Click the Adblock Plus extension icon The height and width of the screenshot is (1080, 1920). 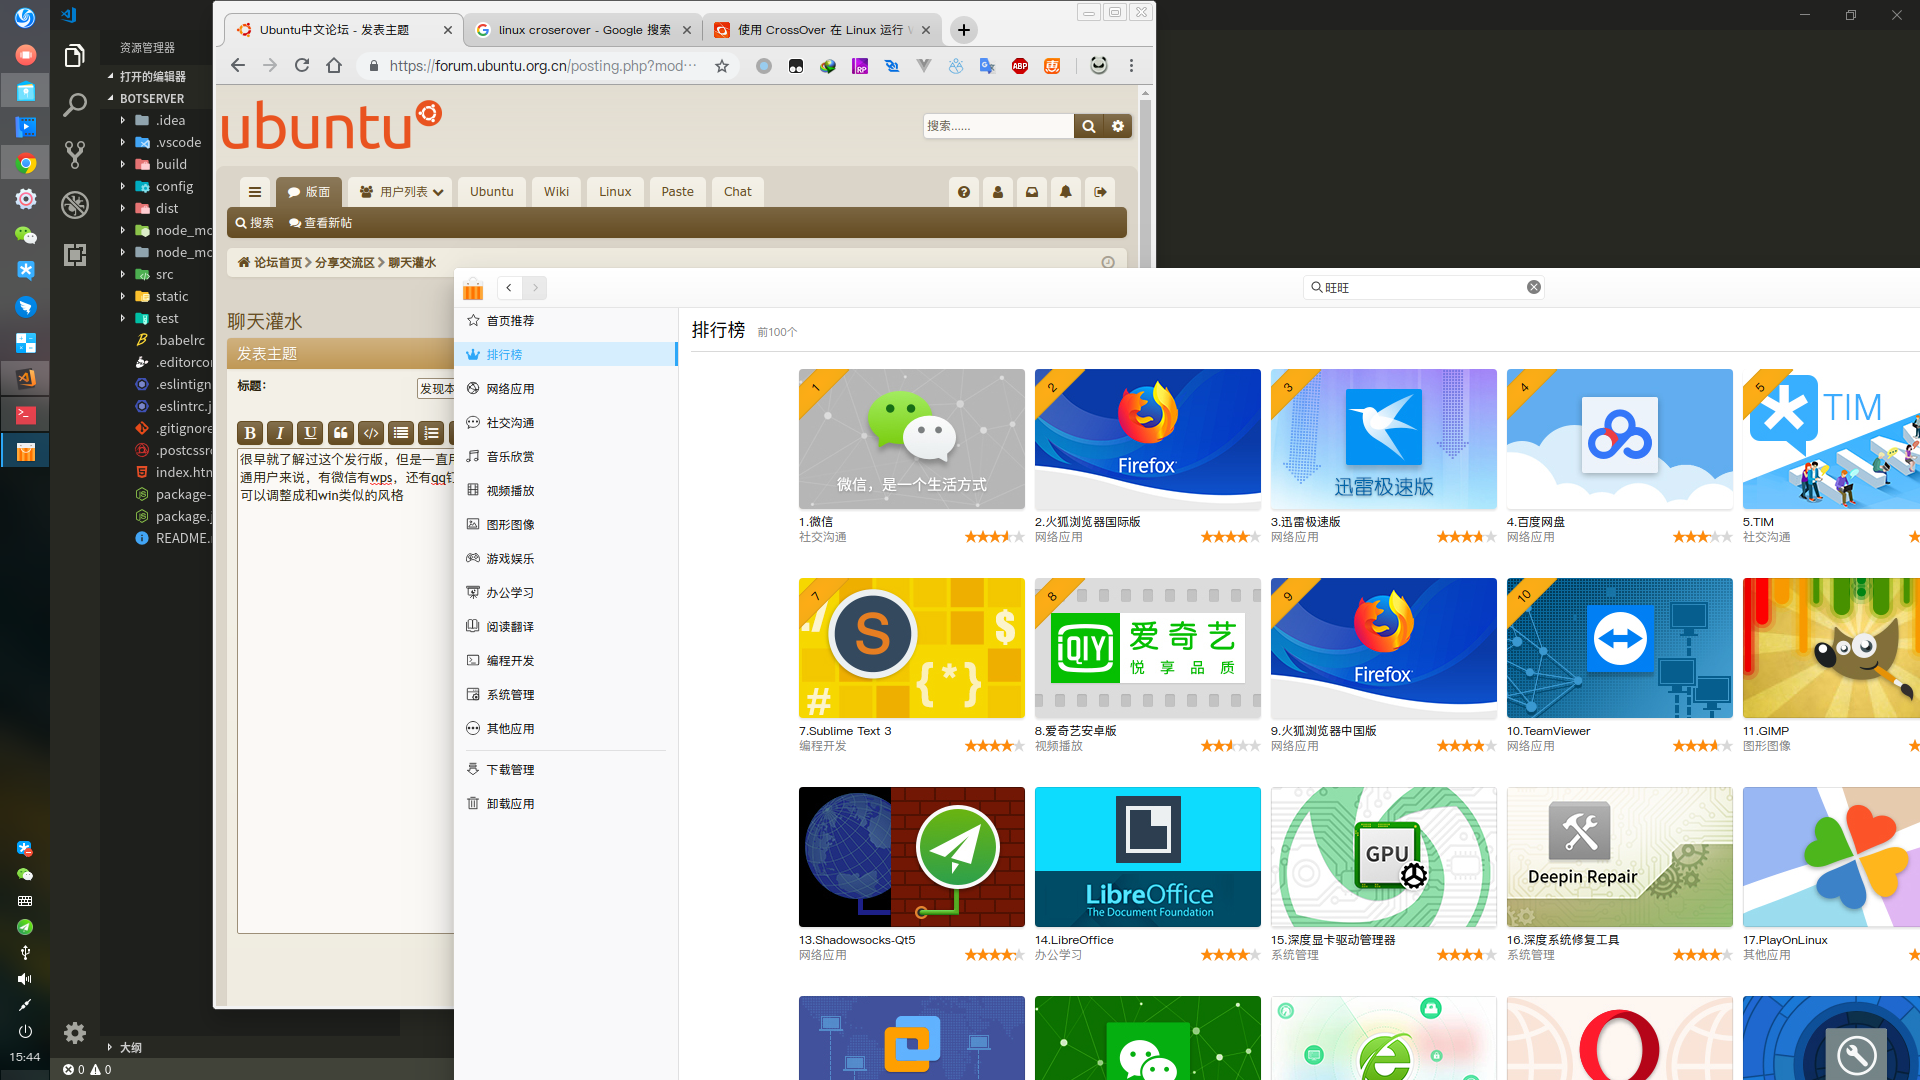(1020, 66)
